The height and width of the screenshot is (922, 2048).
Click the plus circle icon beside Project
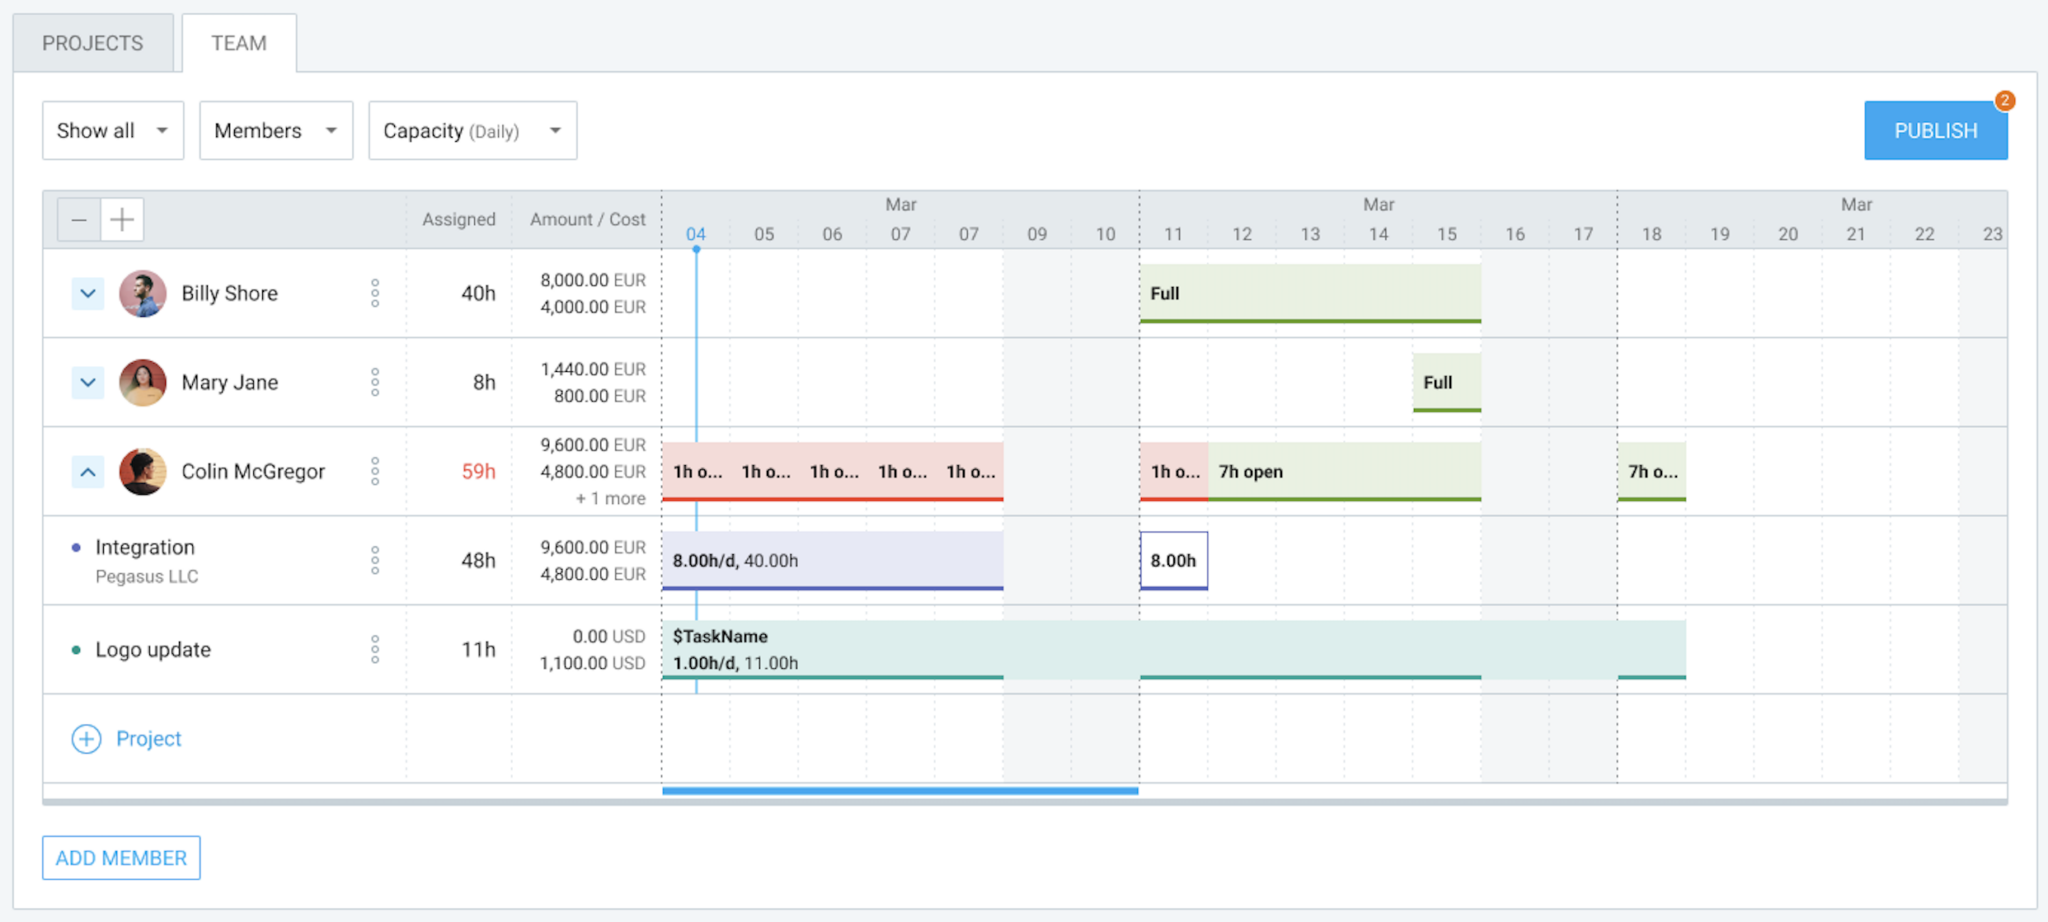point(86,738)
